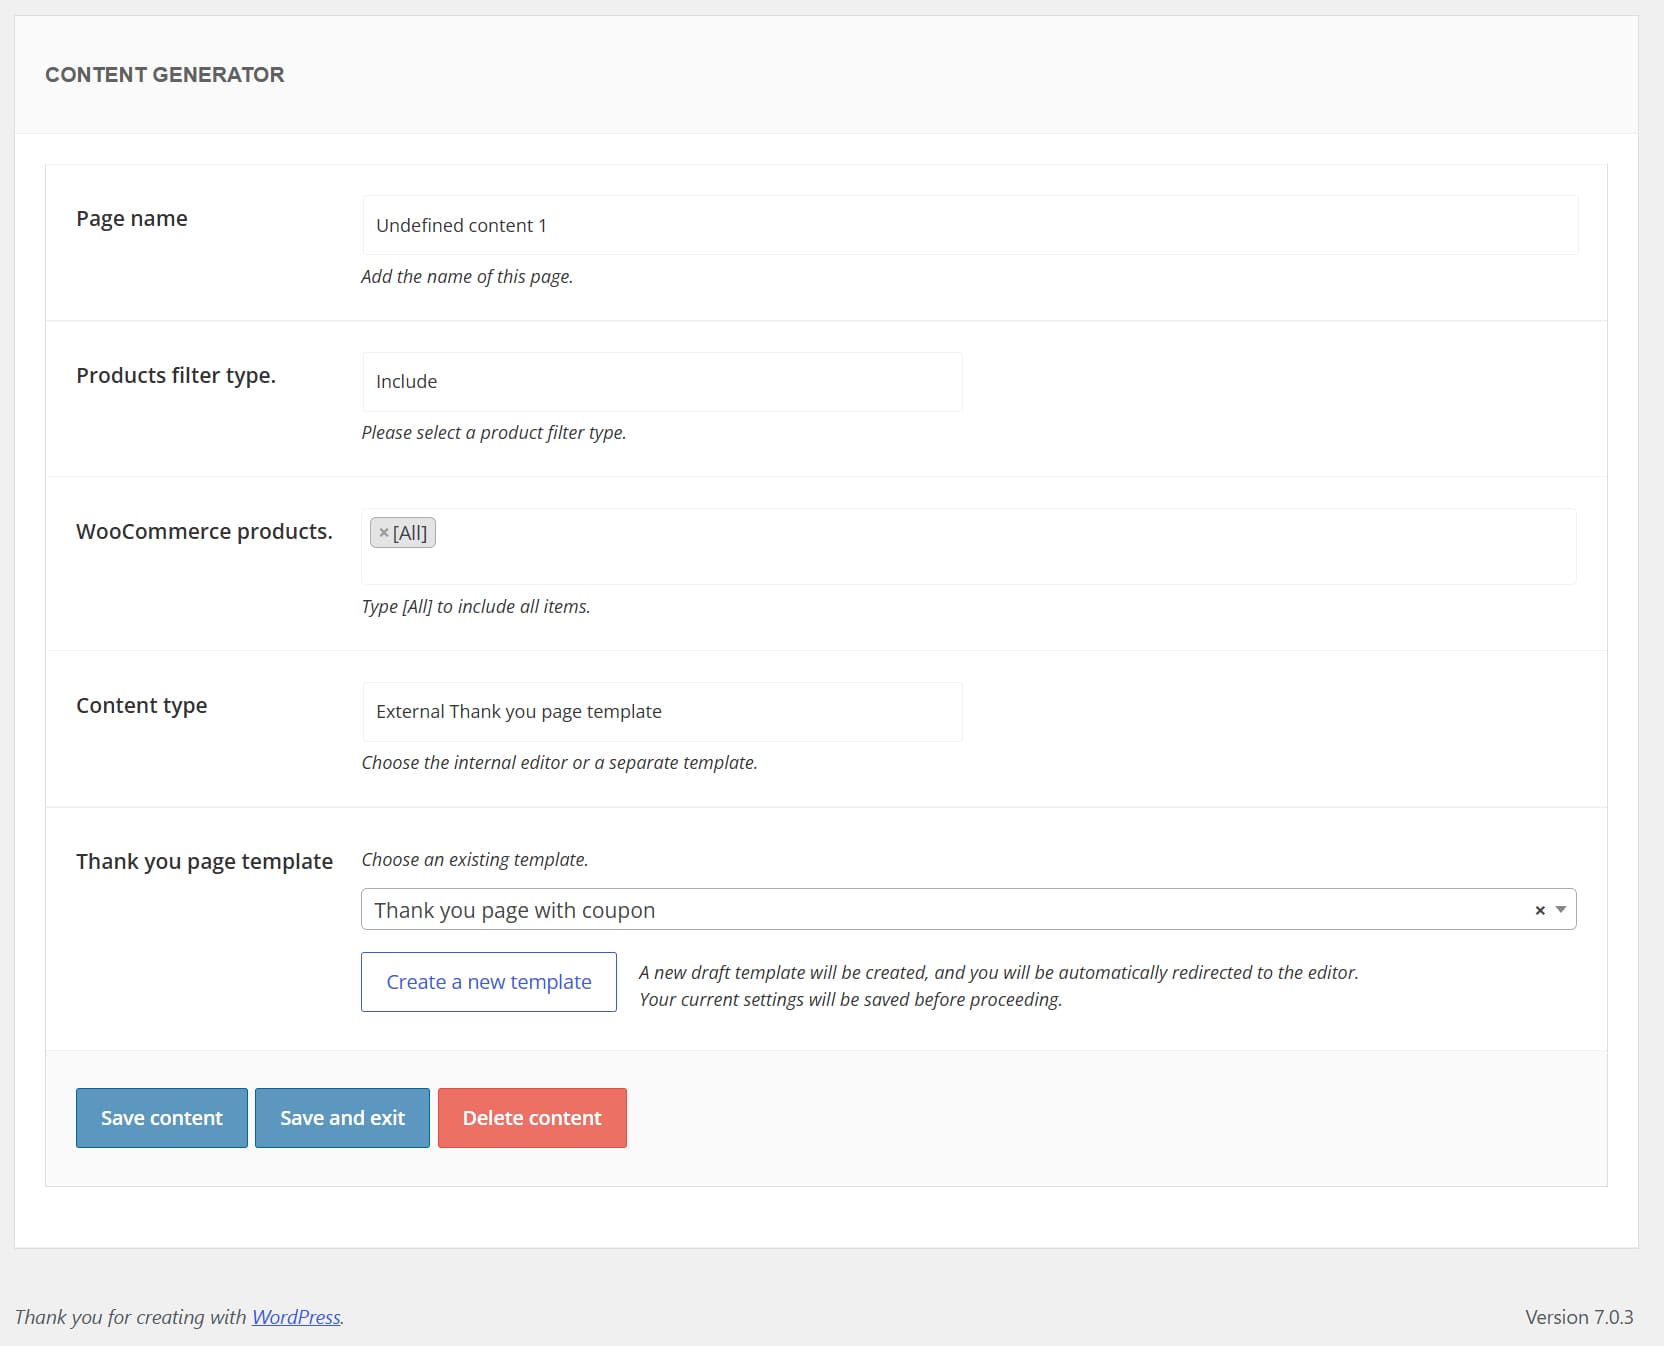Open the thank you template dropdown arrow
Viewport: 1664px width, 1346px height.
click(x=1561, y=910)
